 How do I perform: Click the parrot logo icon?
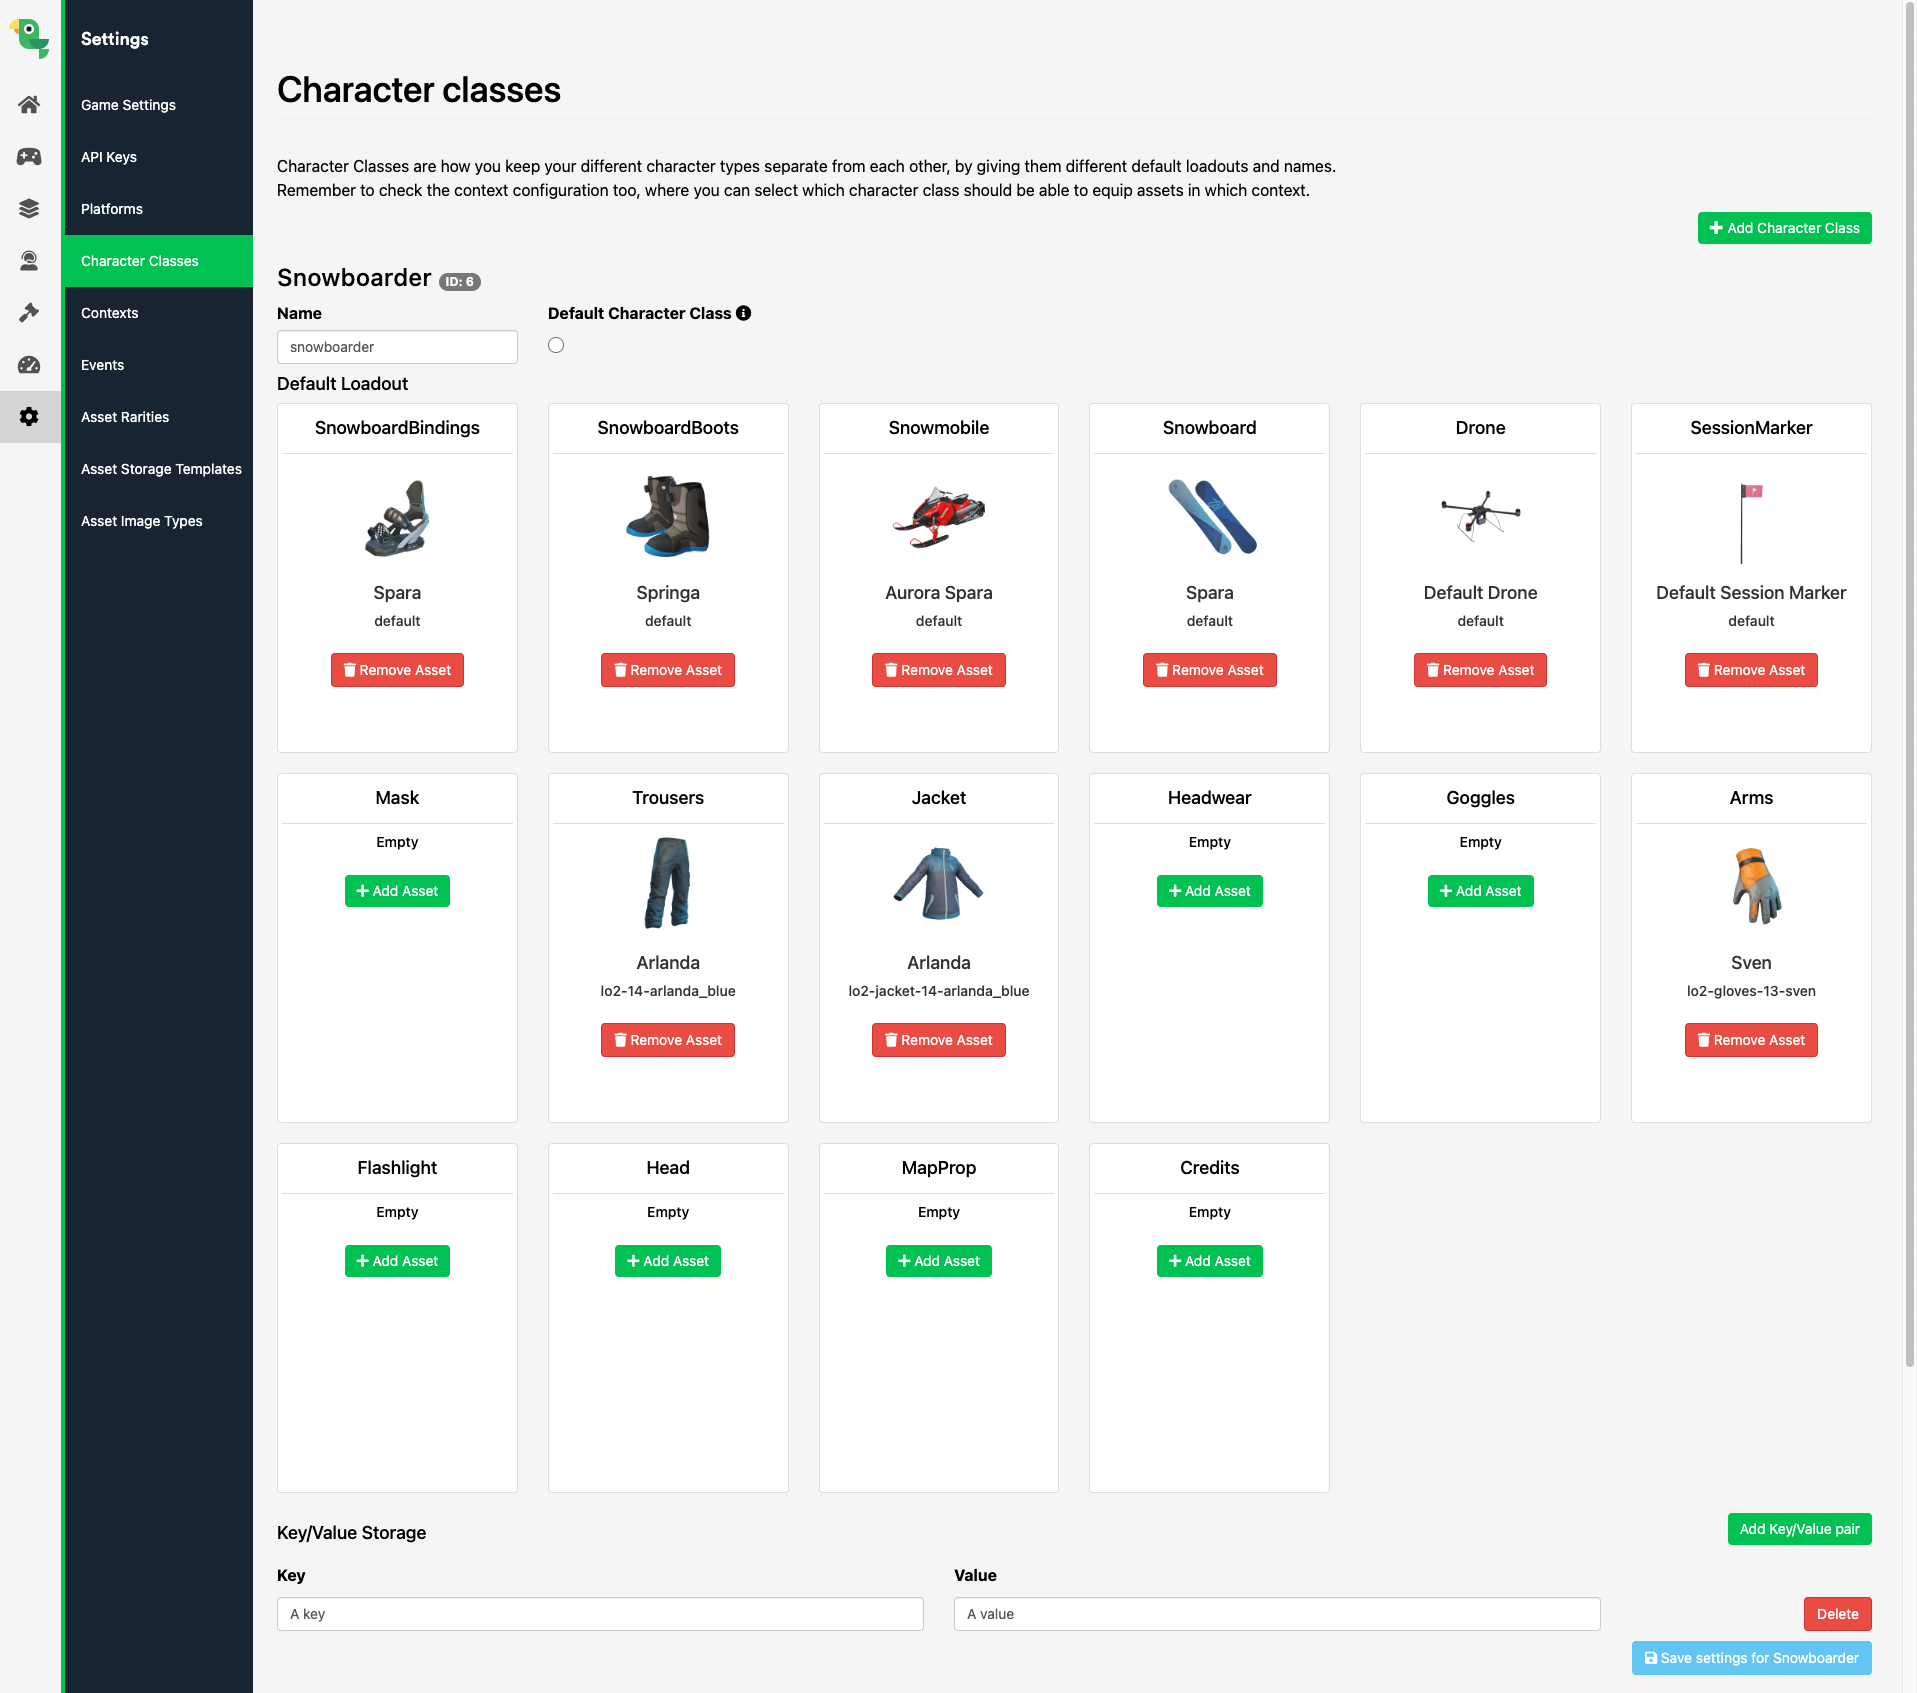pos(30,38)
